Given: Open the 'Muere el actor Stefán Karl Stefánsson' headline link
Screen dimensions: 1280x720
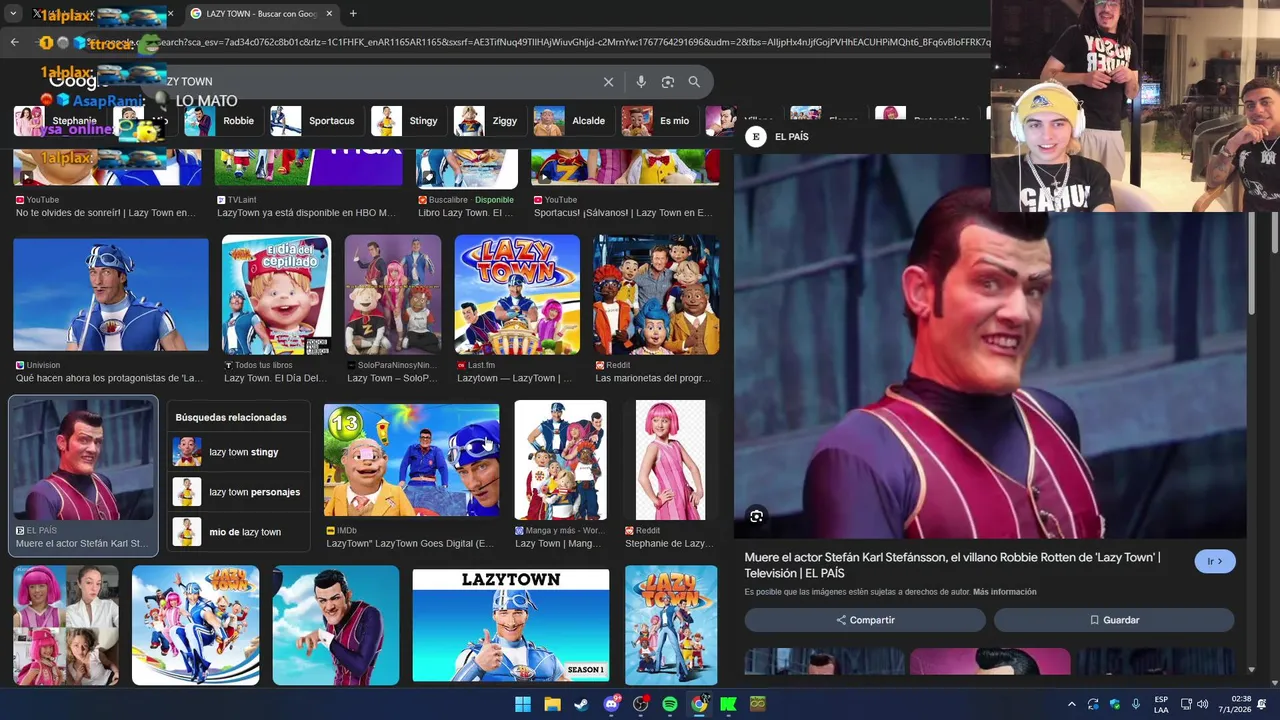Looking at the screenshot, I should click(x=952, y=565).
